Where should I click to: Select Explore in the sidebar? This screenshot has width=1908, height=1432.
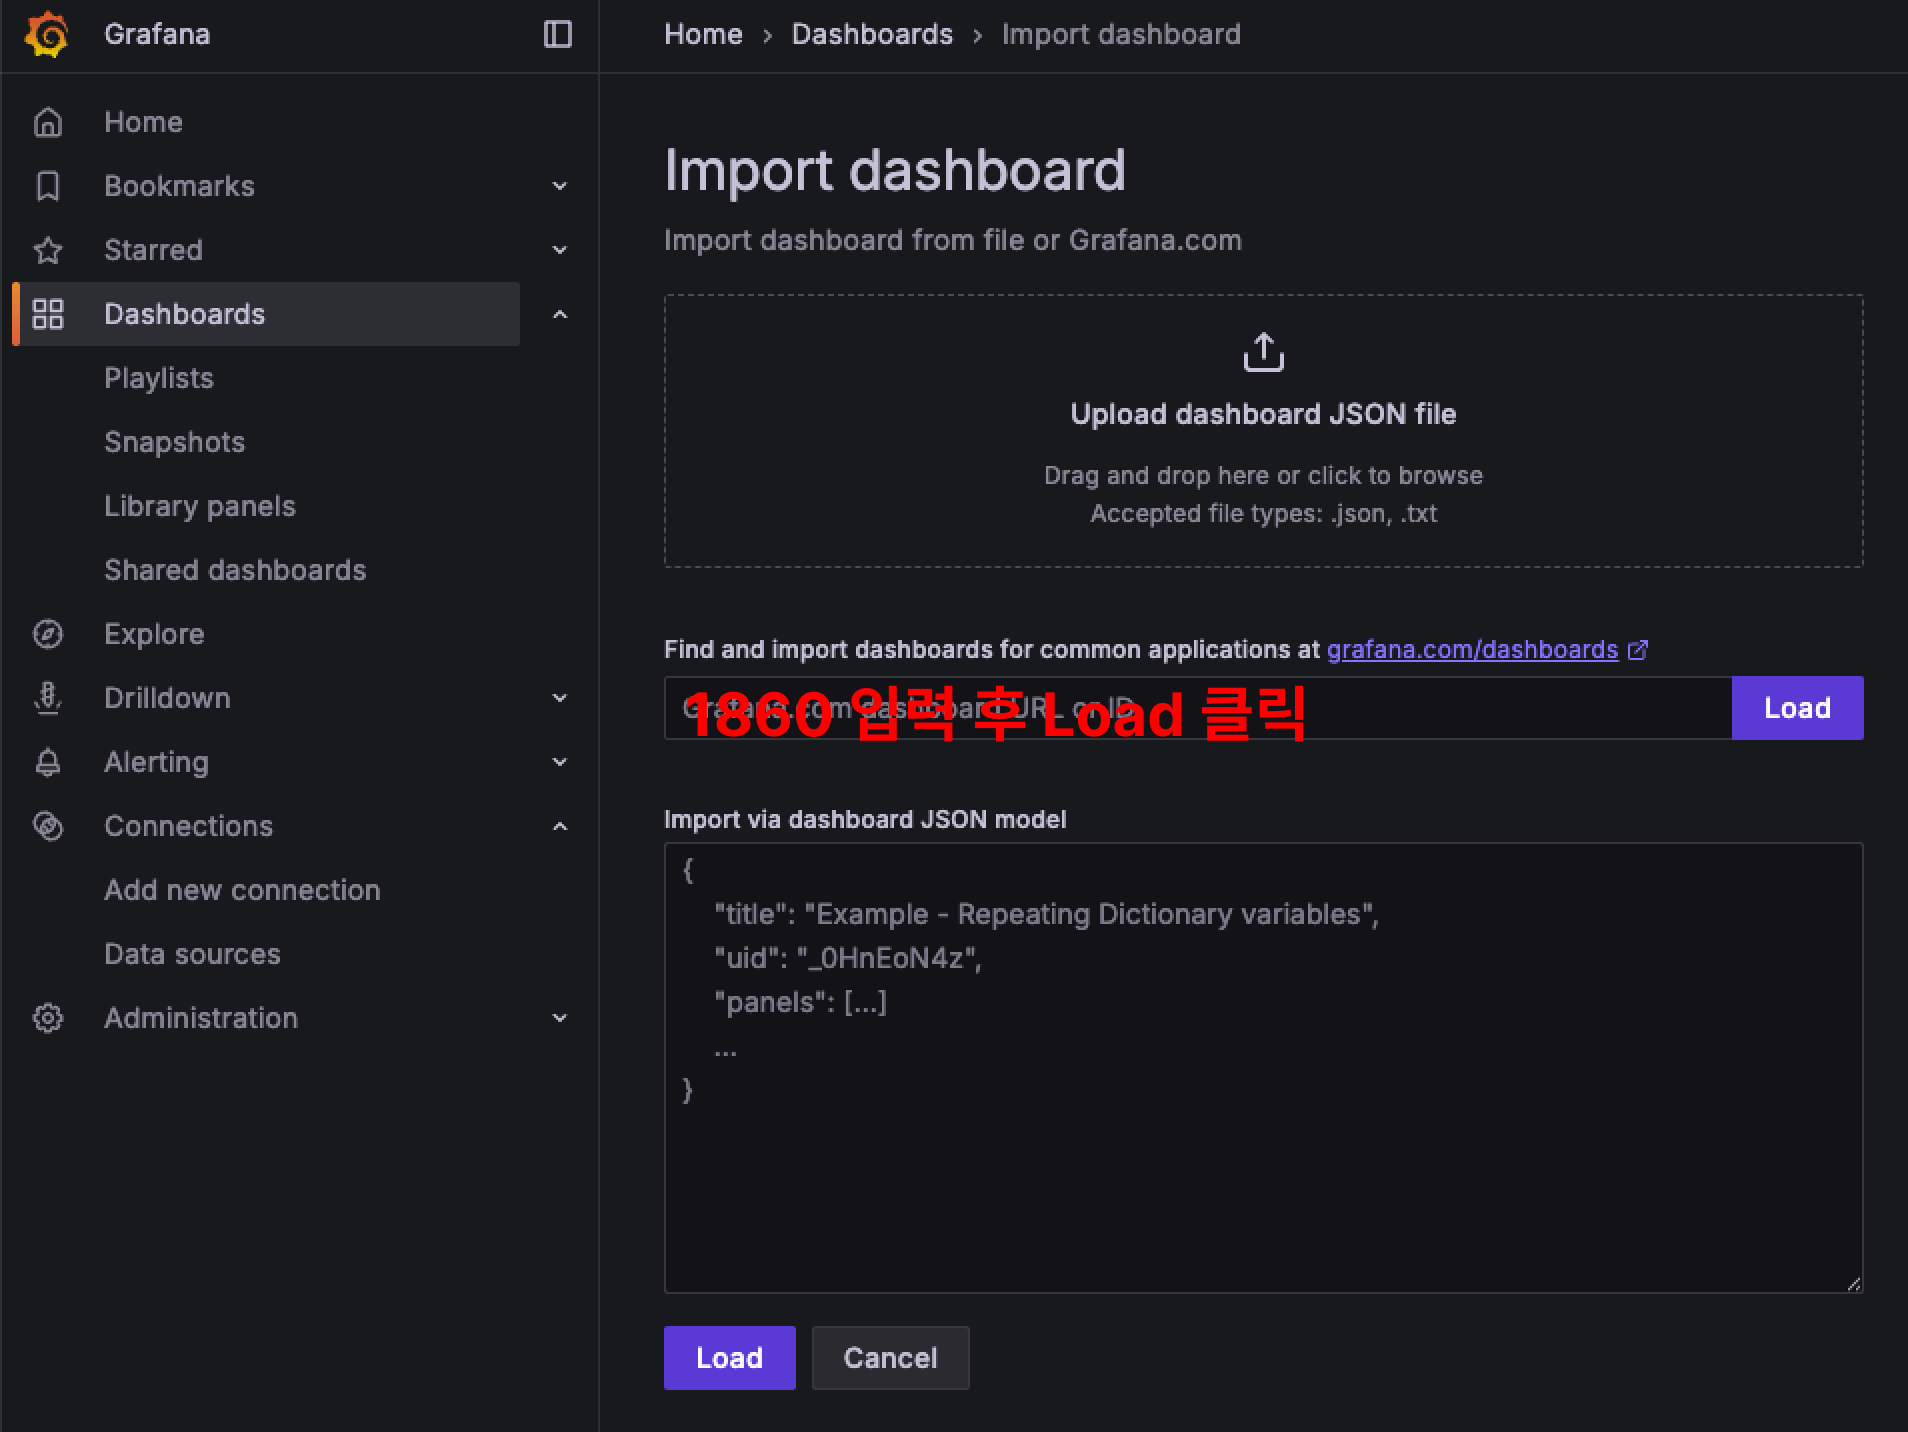coord(154,634)
